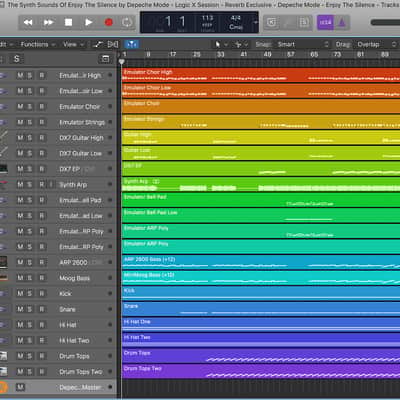Viewport: 400px width, 400px height.
Task: Toggle the blue Catch Playhead button
Action: click(x=132, y=44)
